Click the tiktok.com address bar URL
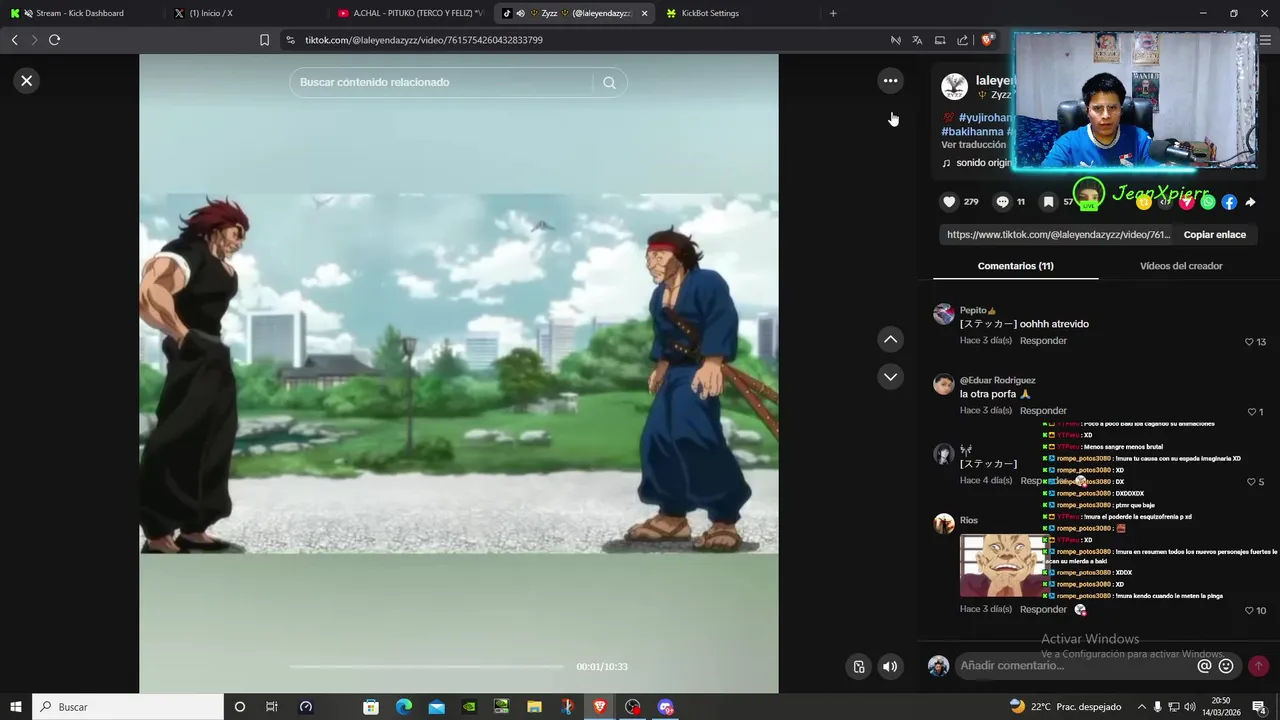The image size is (1280, 720). (424, 40)
